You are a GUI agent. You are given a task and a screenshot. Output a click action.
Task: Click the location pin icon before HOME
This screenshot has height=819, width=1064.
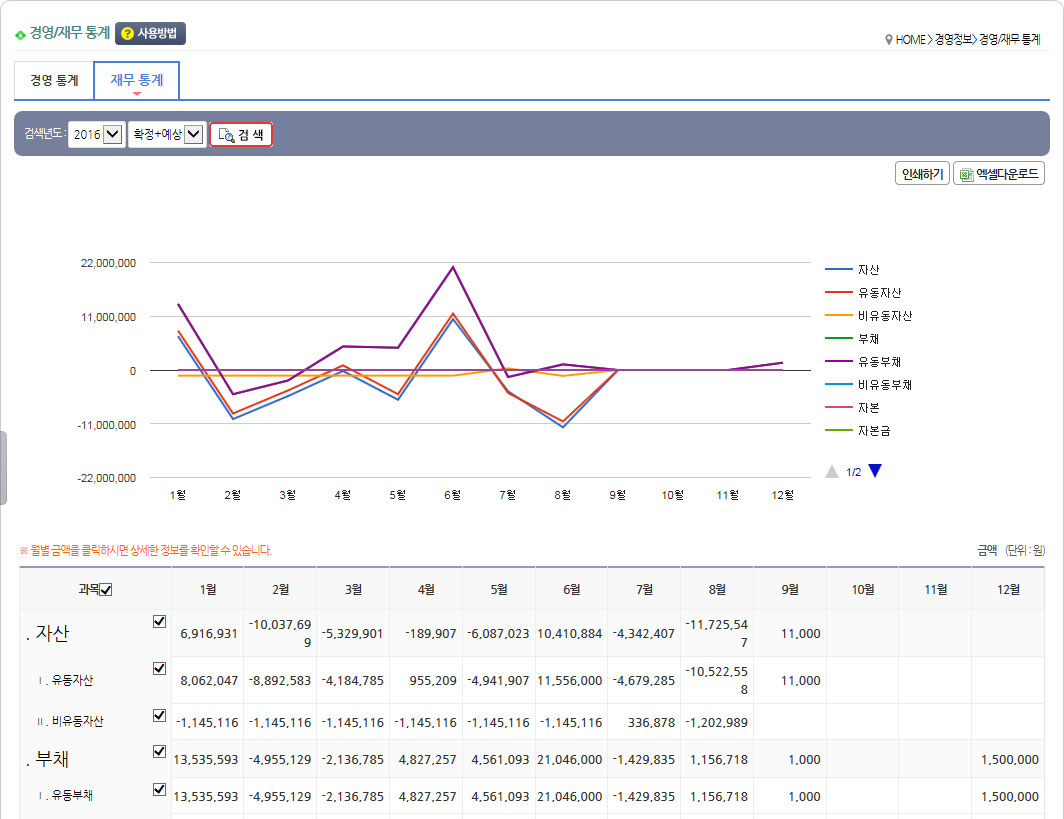pyautogui.click(x=889, y=40)
